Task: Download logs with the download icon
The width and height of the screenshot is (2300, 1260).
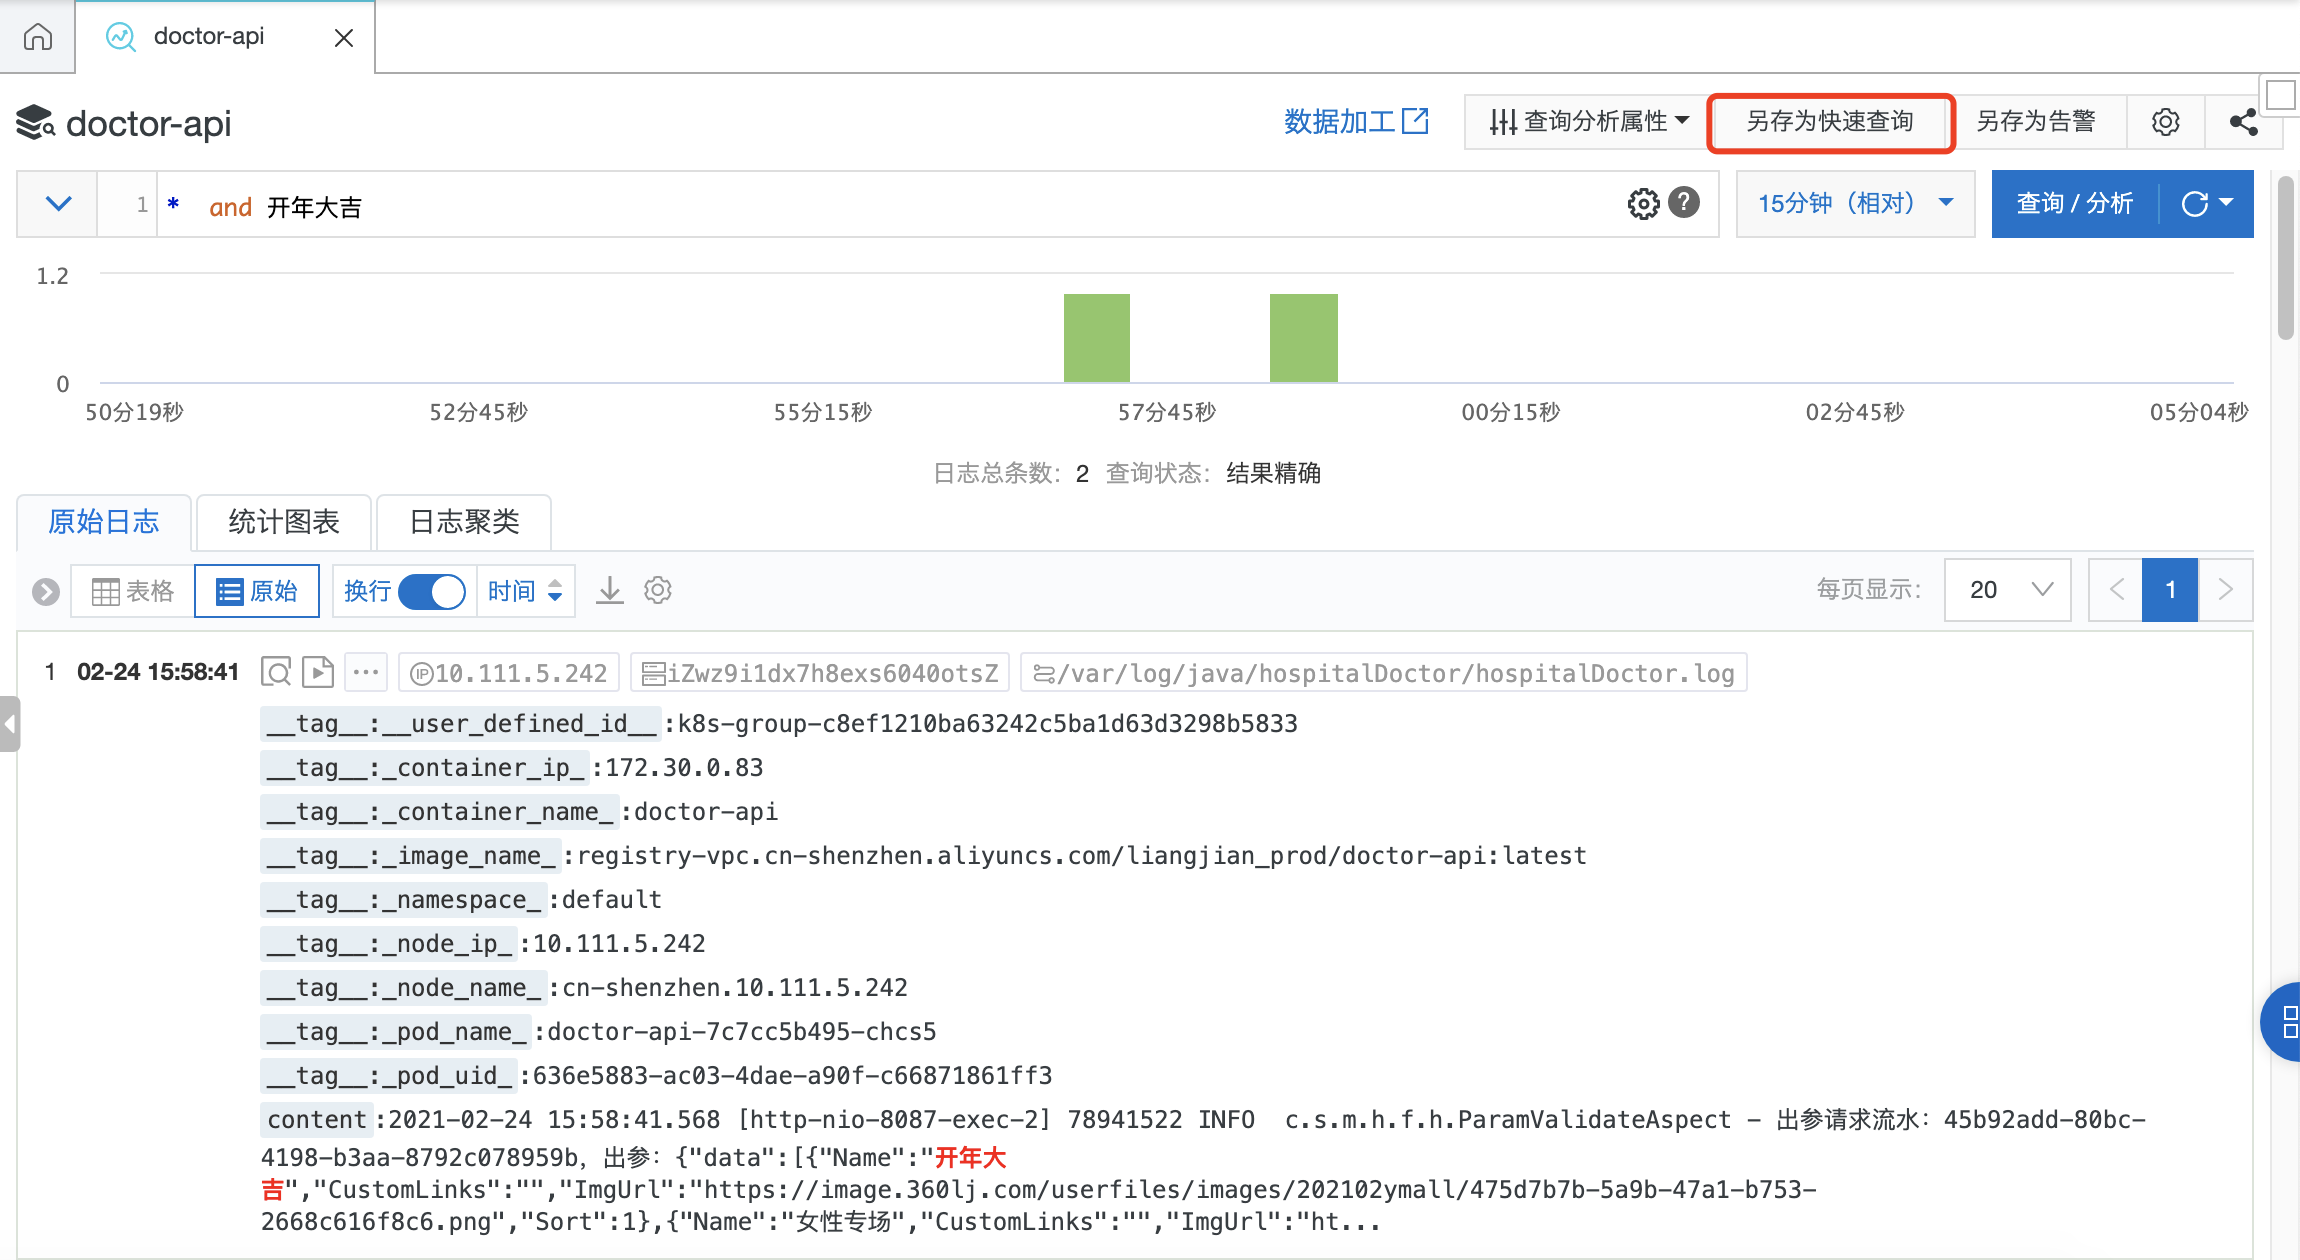Action: (609, 590)
